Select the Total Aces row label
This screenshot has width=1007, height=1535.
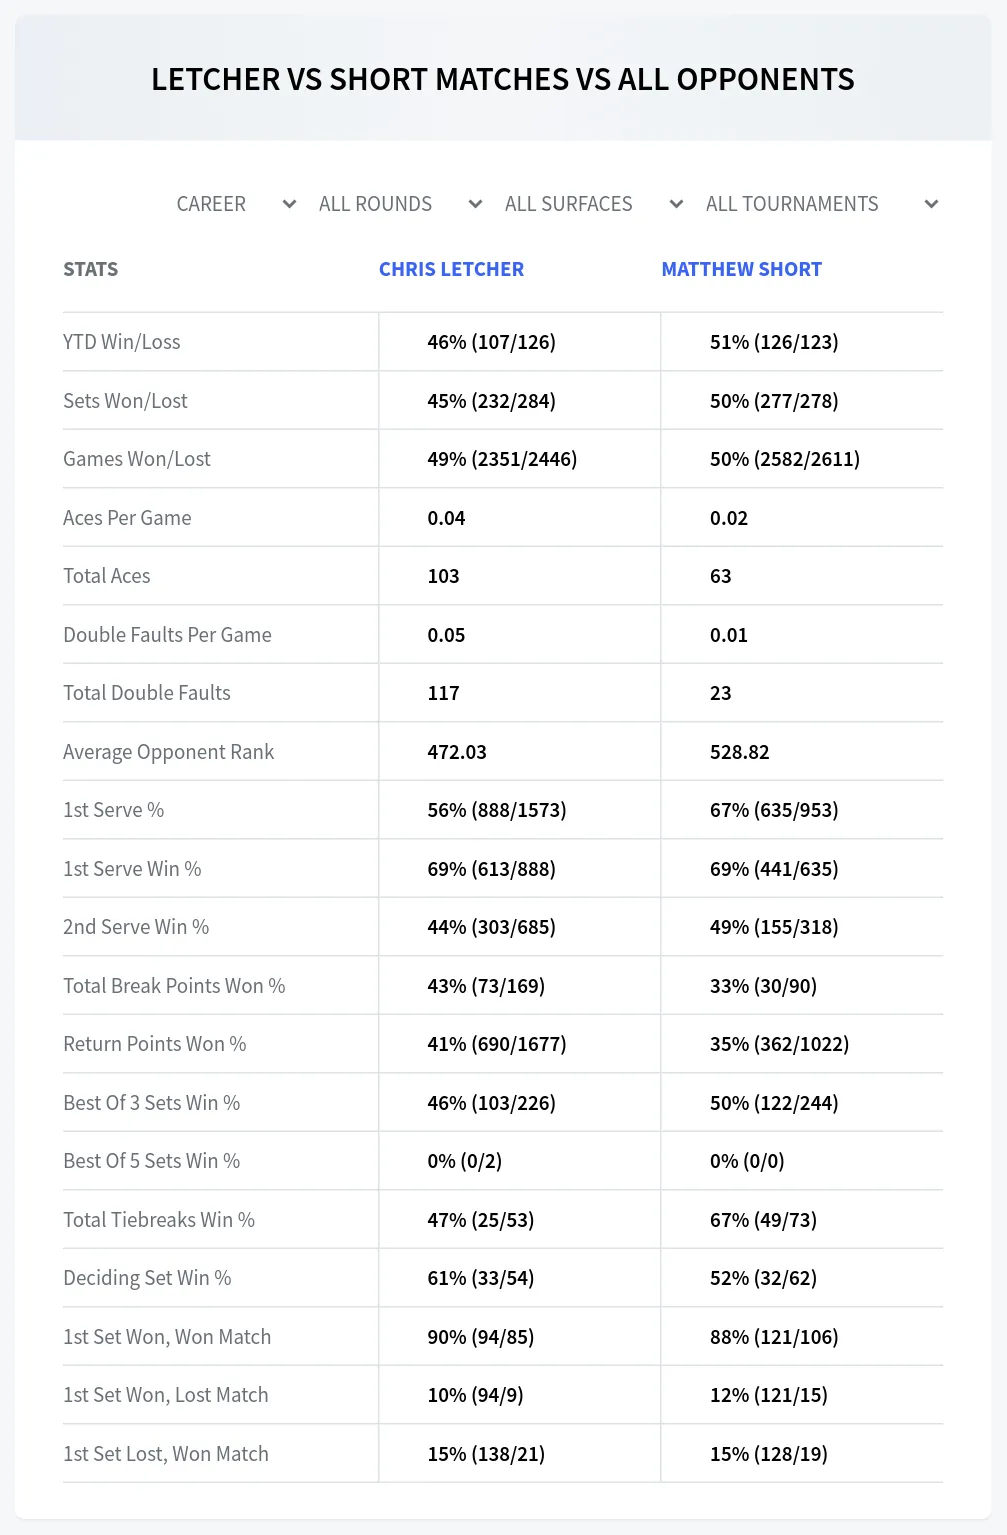pos(106,576)
